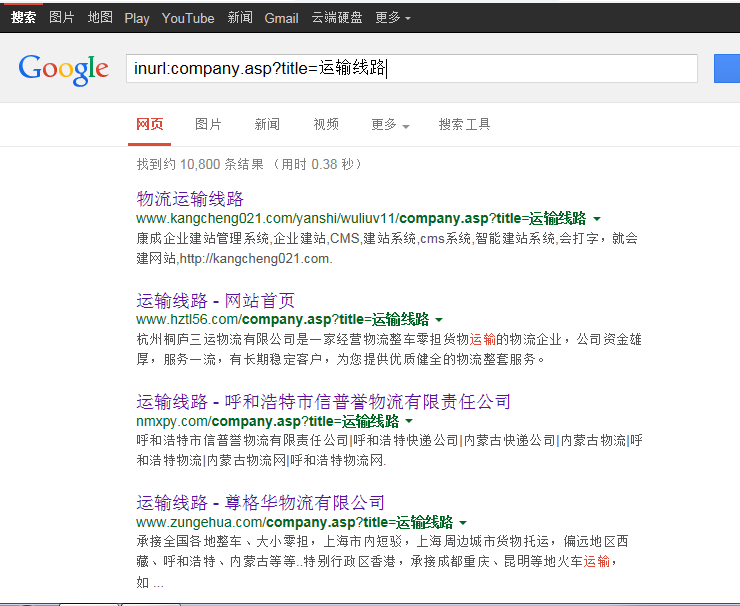
Task: Click the www.hztl56.com green URL text
Action: tap(282, 320)
